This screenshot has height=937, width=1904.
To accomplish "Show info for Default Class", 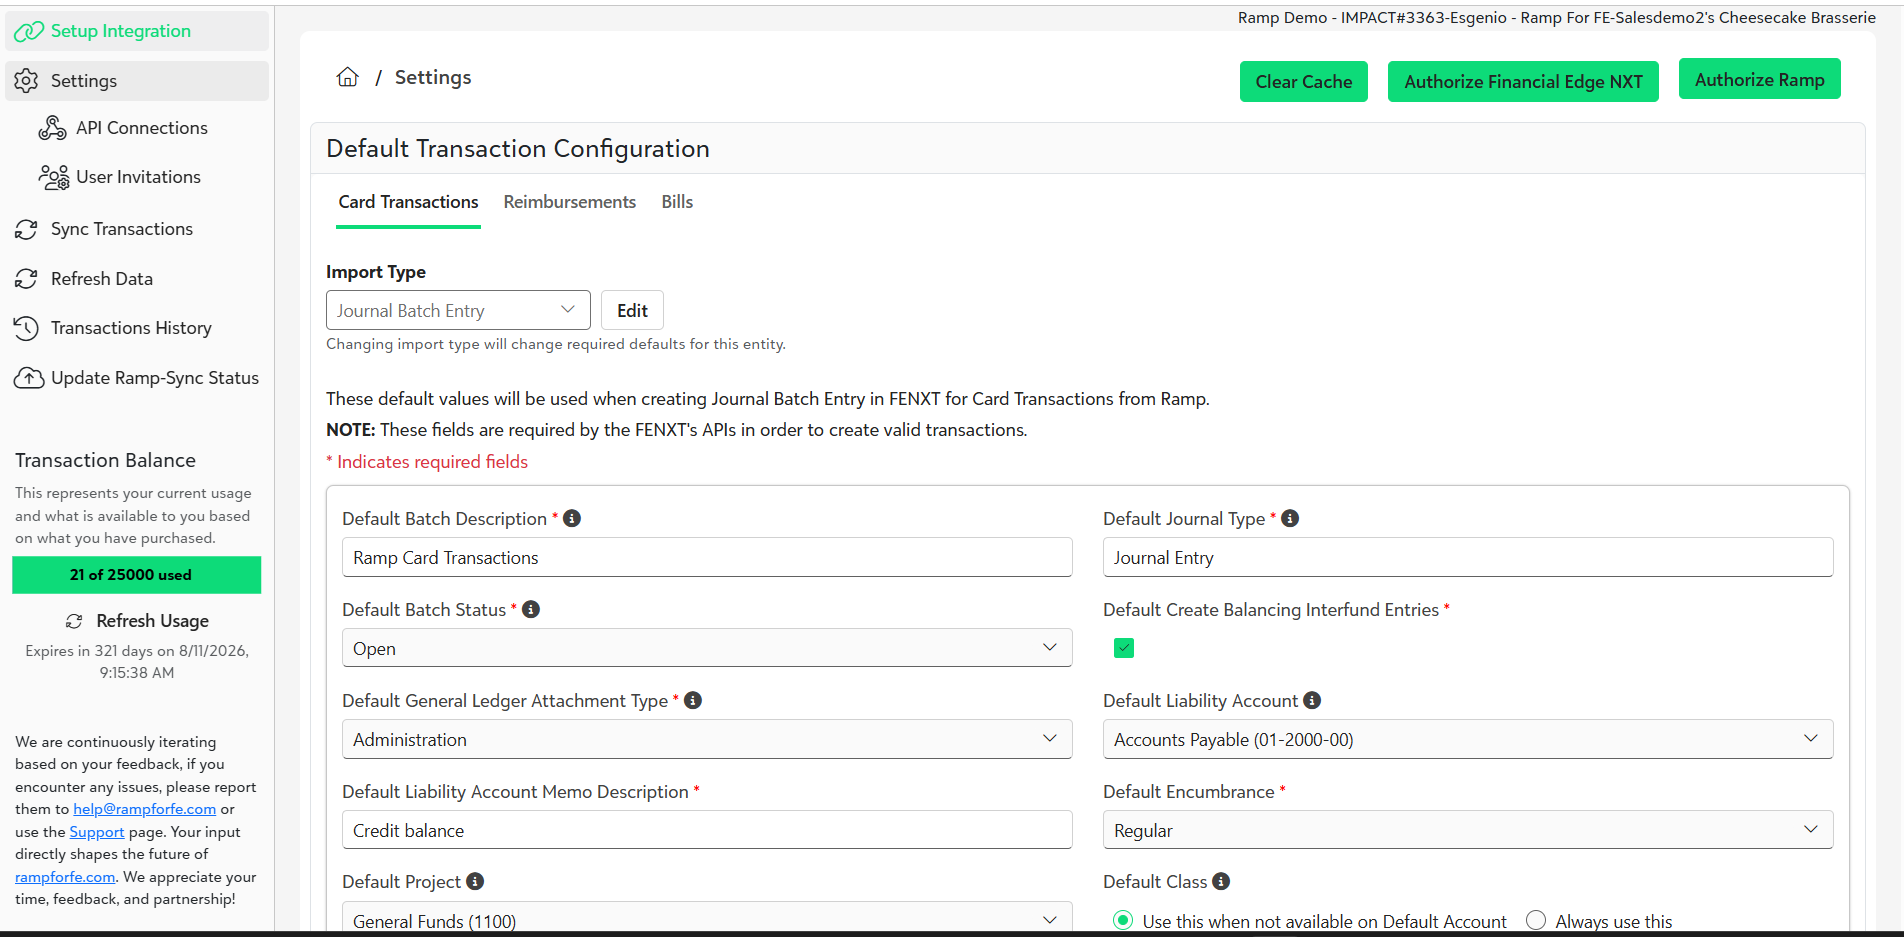I will tap(1221, 881).
